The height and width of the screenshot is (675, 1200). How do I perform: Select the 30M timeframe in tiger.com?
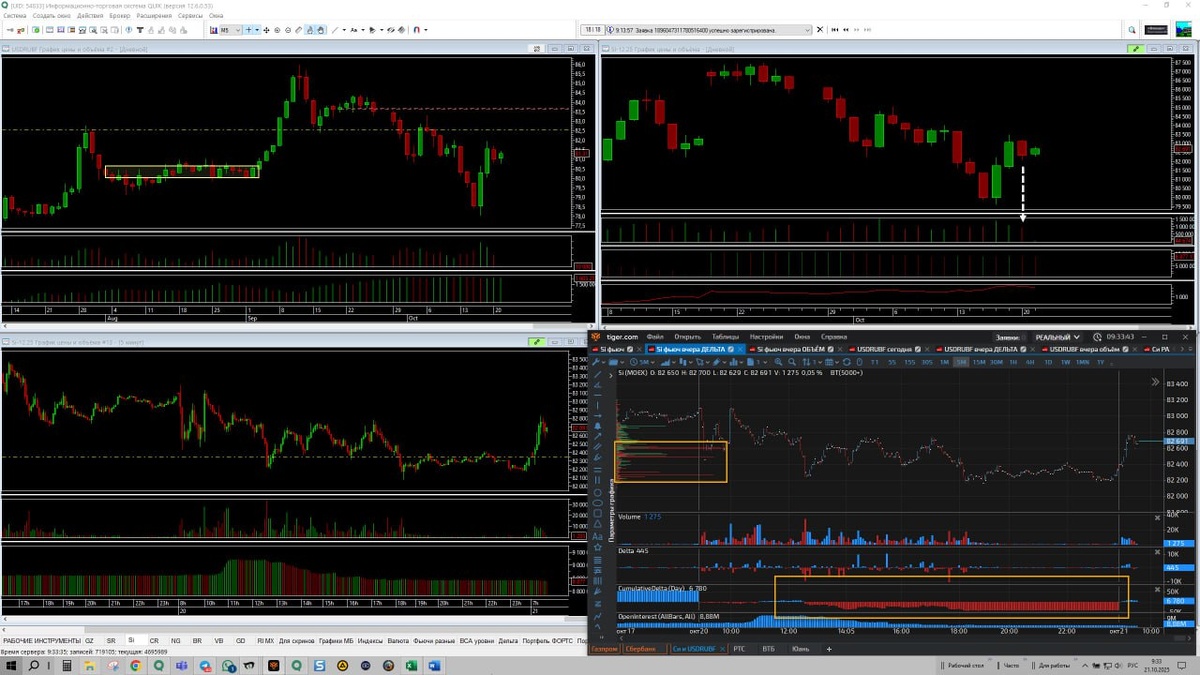[x=996, y=361]
